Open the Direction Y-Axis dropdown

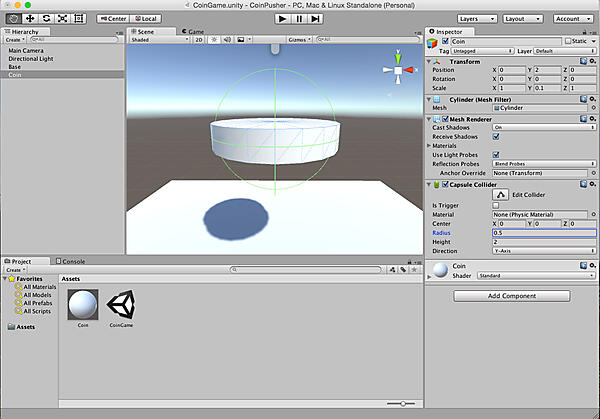pos(543,251)
